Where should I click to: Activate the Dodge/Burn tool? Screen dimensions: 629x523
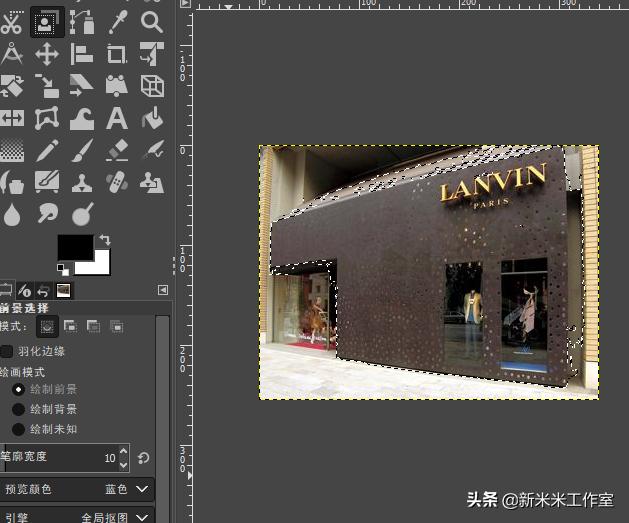82,214
